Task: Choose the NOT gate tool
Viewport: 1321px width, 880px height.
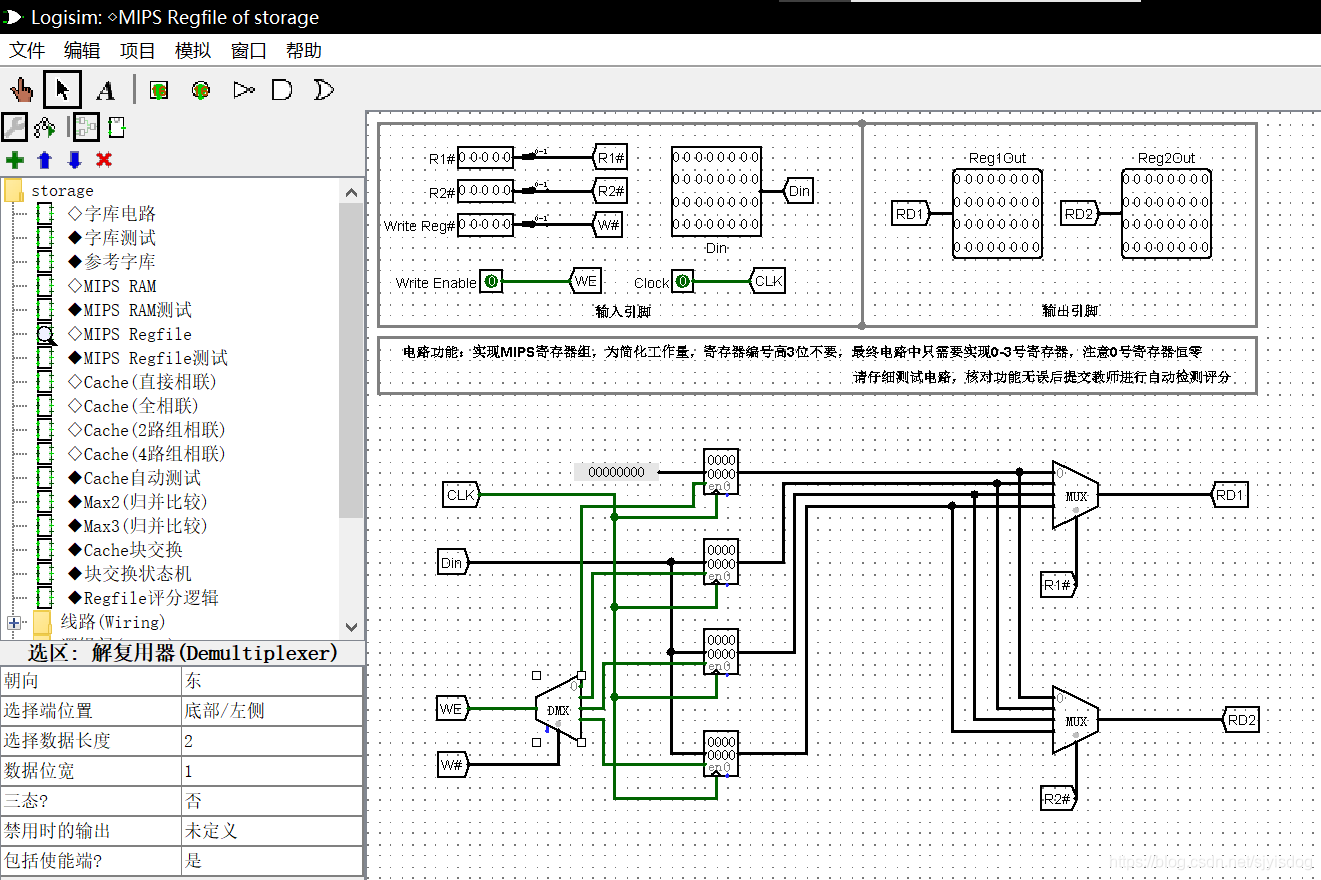Action: click(243, 91)
